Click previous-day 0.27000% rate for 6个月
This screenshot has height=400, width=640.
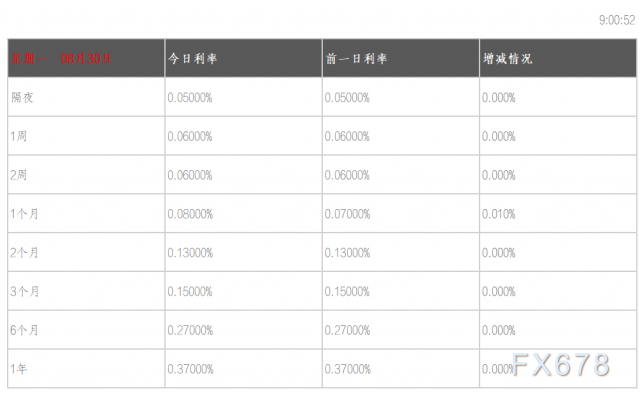tap(347, 330)
